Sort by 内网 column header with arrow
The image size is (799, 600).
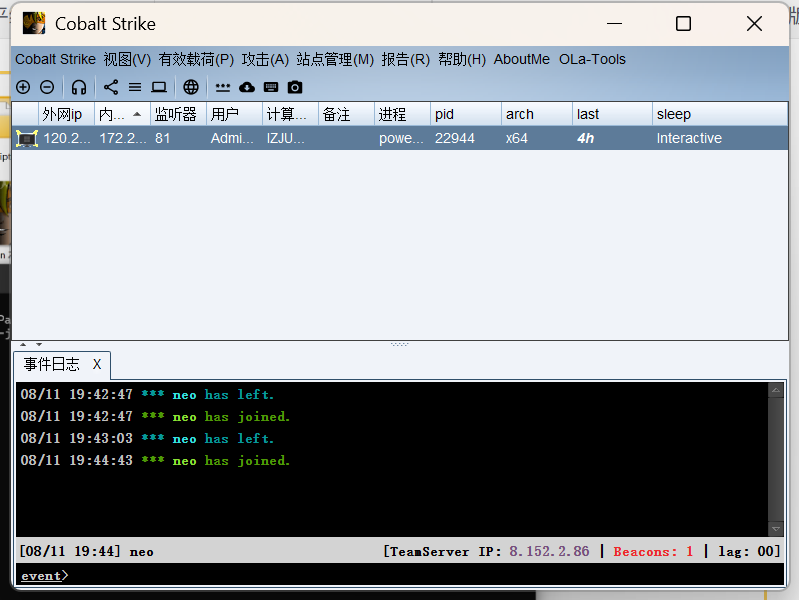[x=122, y=114]
